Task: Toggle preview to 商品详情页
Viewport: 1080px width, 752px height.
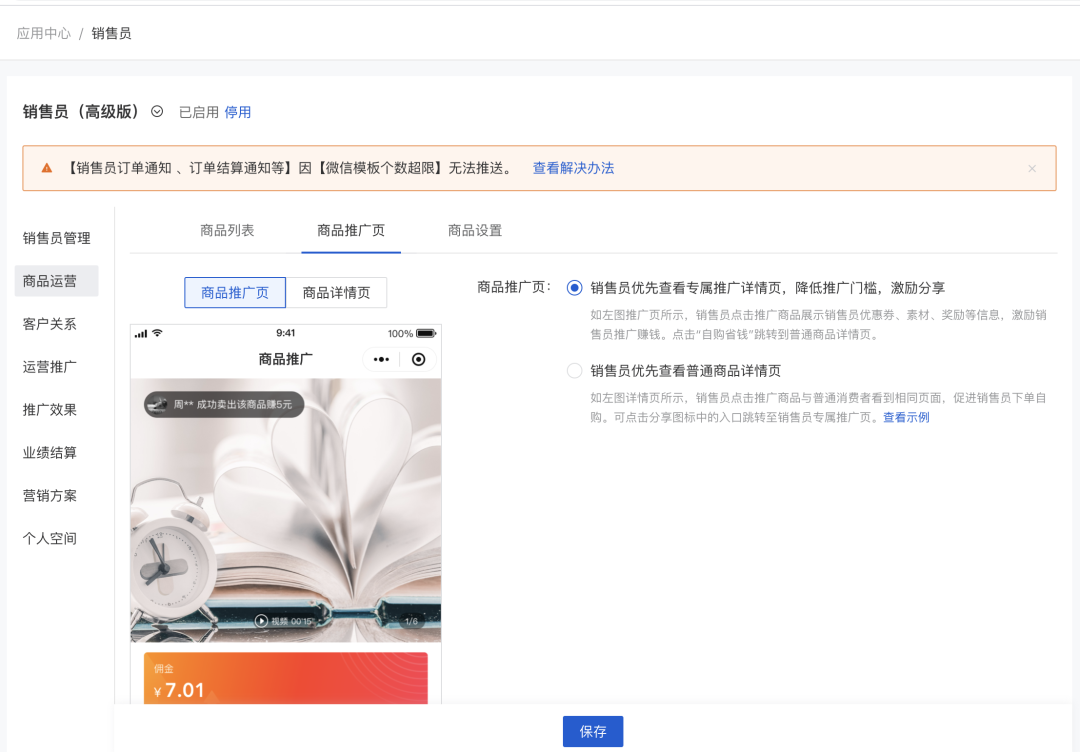Action: tap(336, 293)
